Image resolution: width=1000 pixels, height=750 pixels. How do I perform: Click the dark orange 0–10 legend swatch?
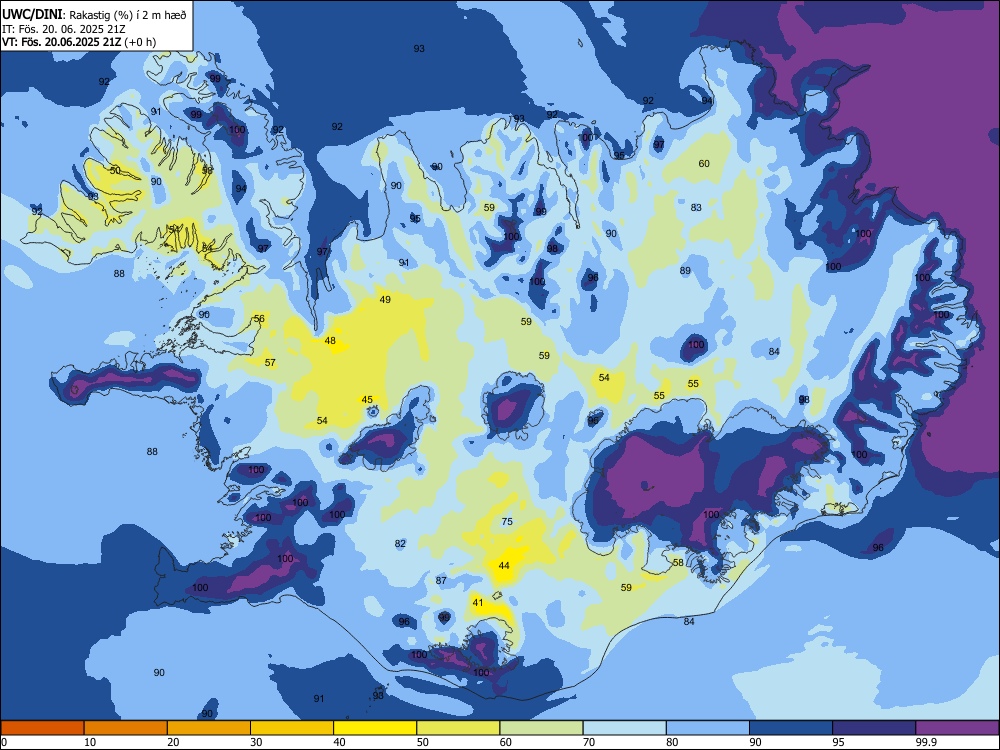[42, 728]
